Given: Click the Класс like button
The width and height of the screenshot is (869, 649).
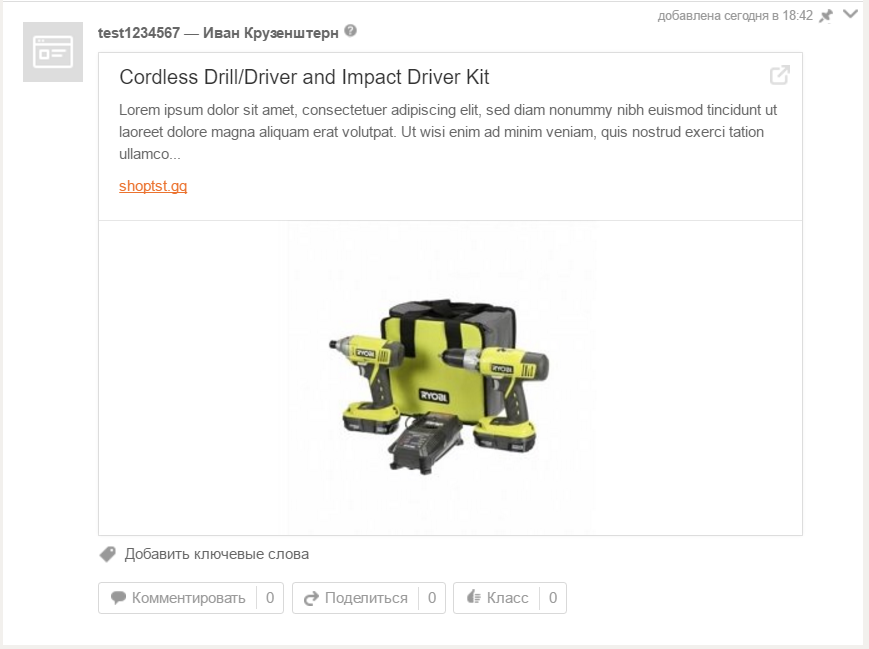Looking at the screenshot, I should click(497, 598).
